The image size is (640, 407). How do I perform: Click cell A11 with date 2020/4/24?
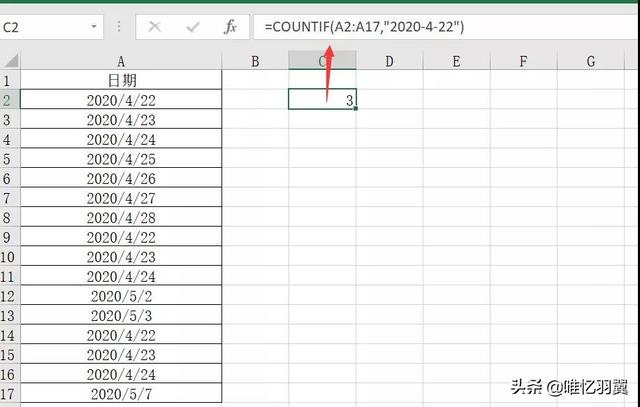coord(121,276)
